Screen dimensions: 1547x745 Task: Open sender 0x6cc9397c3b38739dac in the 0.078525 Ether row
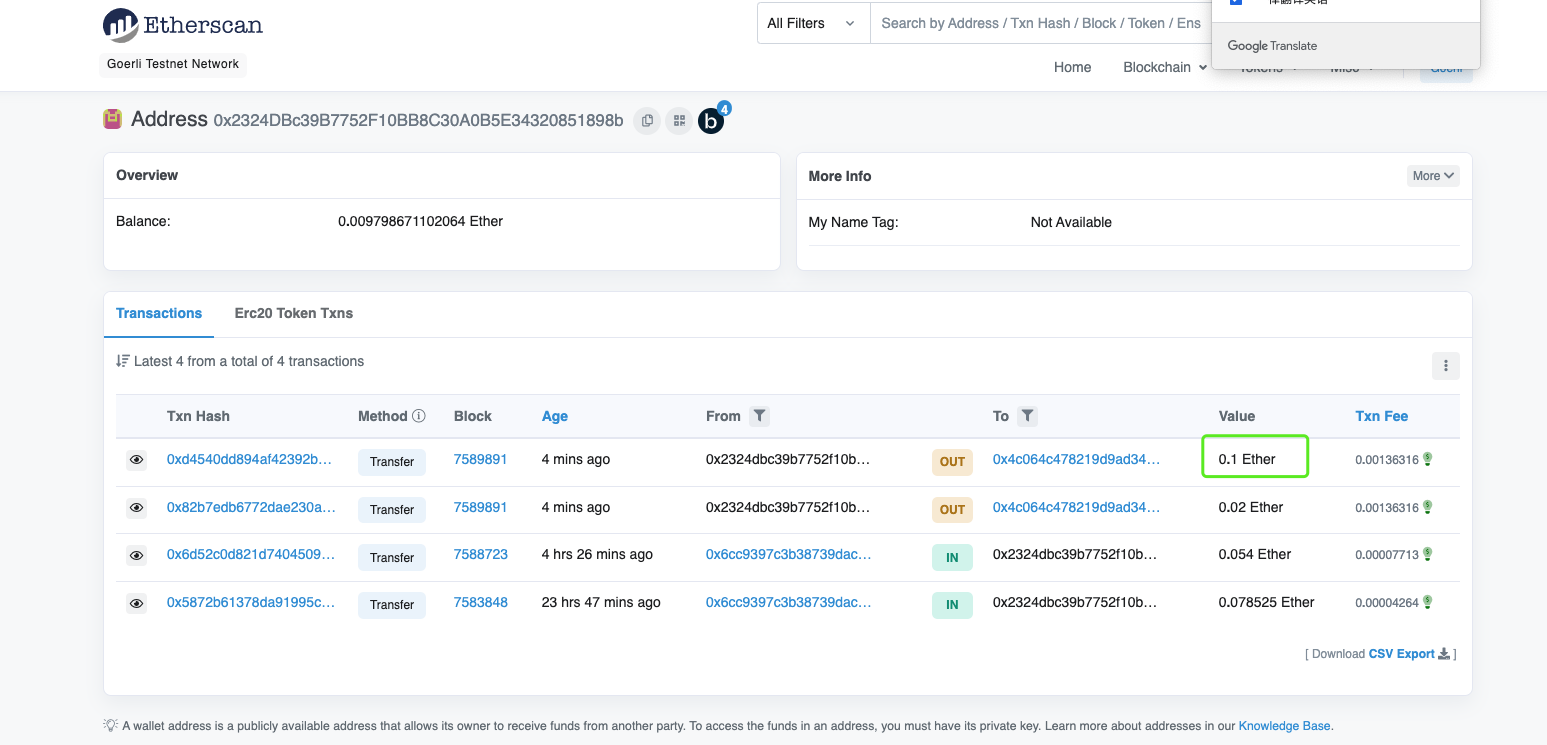coord(788,602)
